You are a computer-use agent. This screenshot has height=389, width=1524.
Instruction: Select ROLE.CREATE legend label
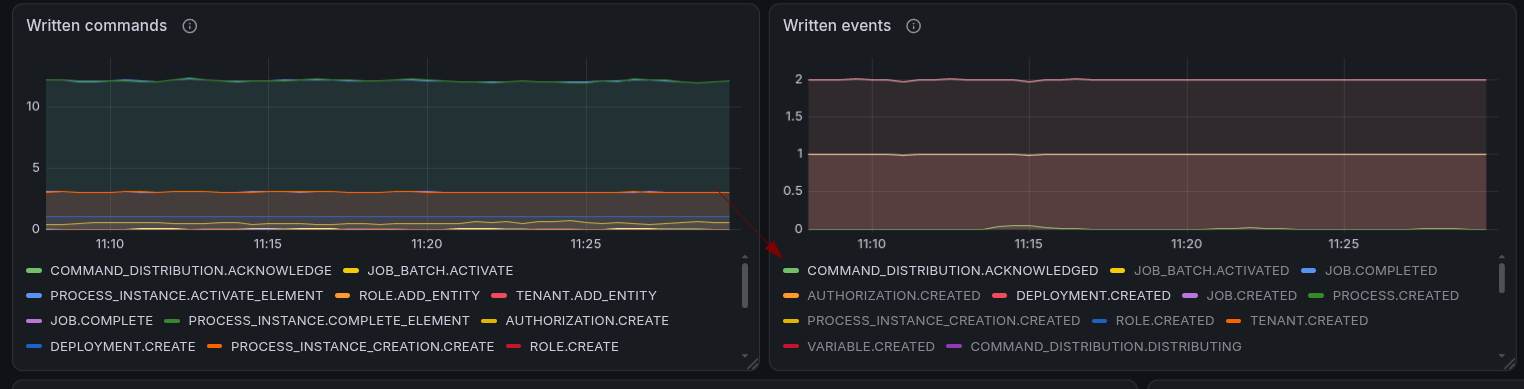[573, 346]
